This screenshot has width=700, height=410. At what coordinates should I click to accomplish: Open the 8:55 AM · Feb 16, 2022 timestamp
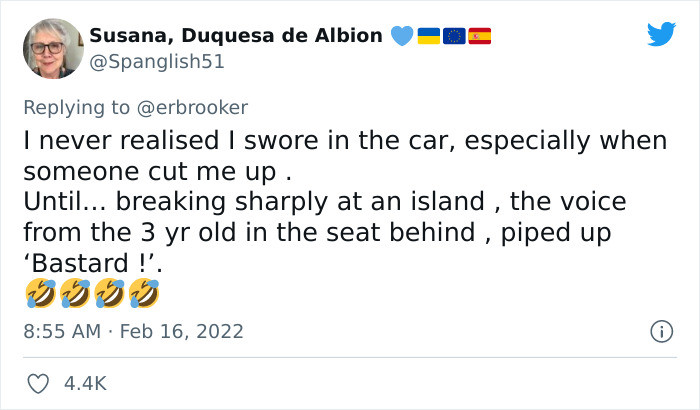pyautogui.click(x=133, y=331)
